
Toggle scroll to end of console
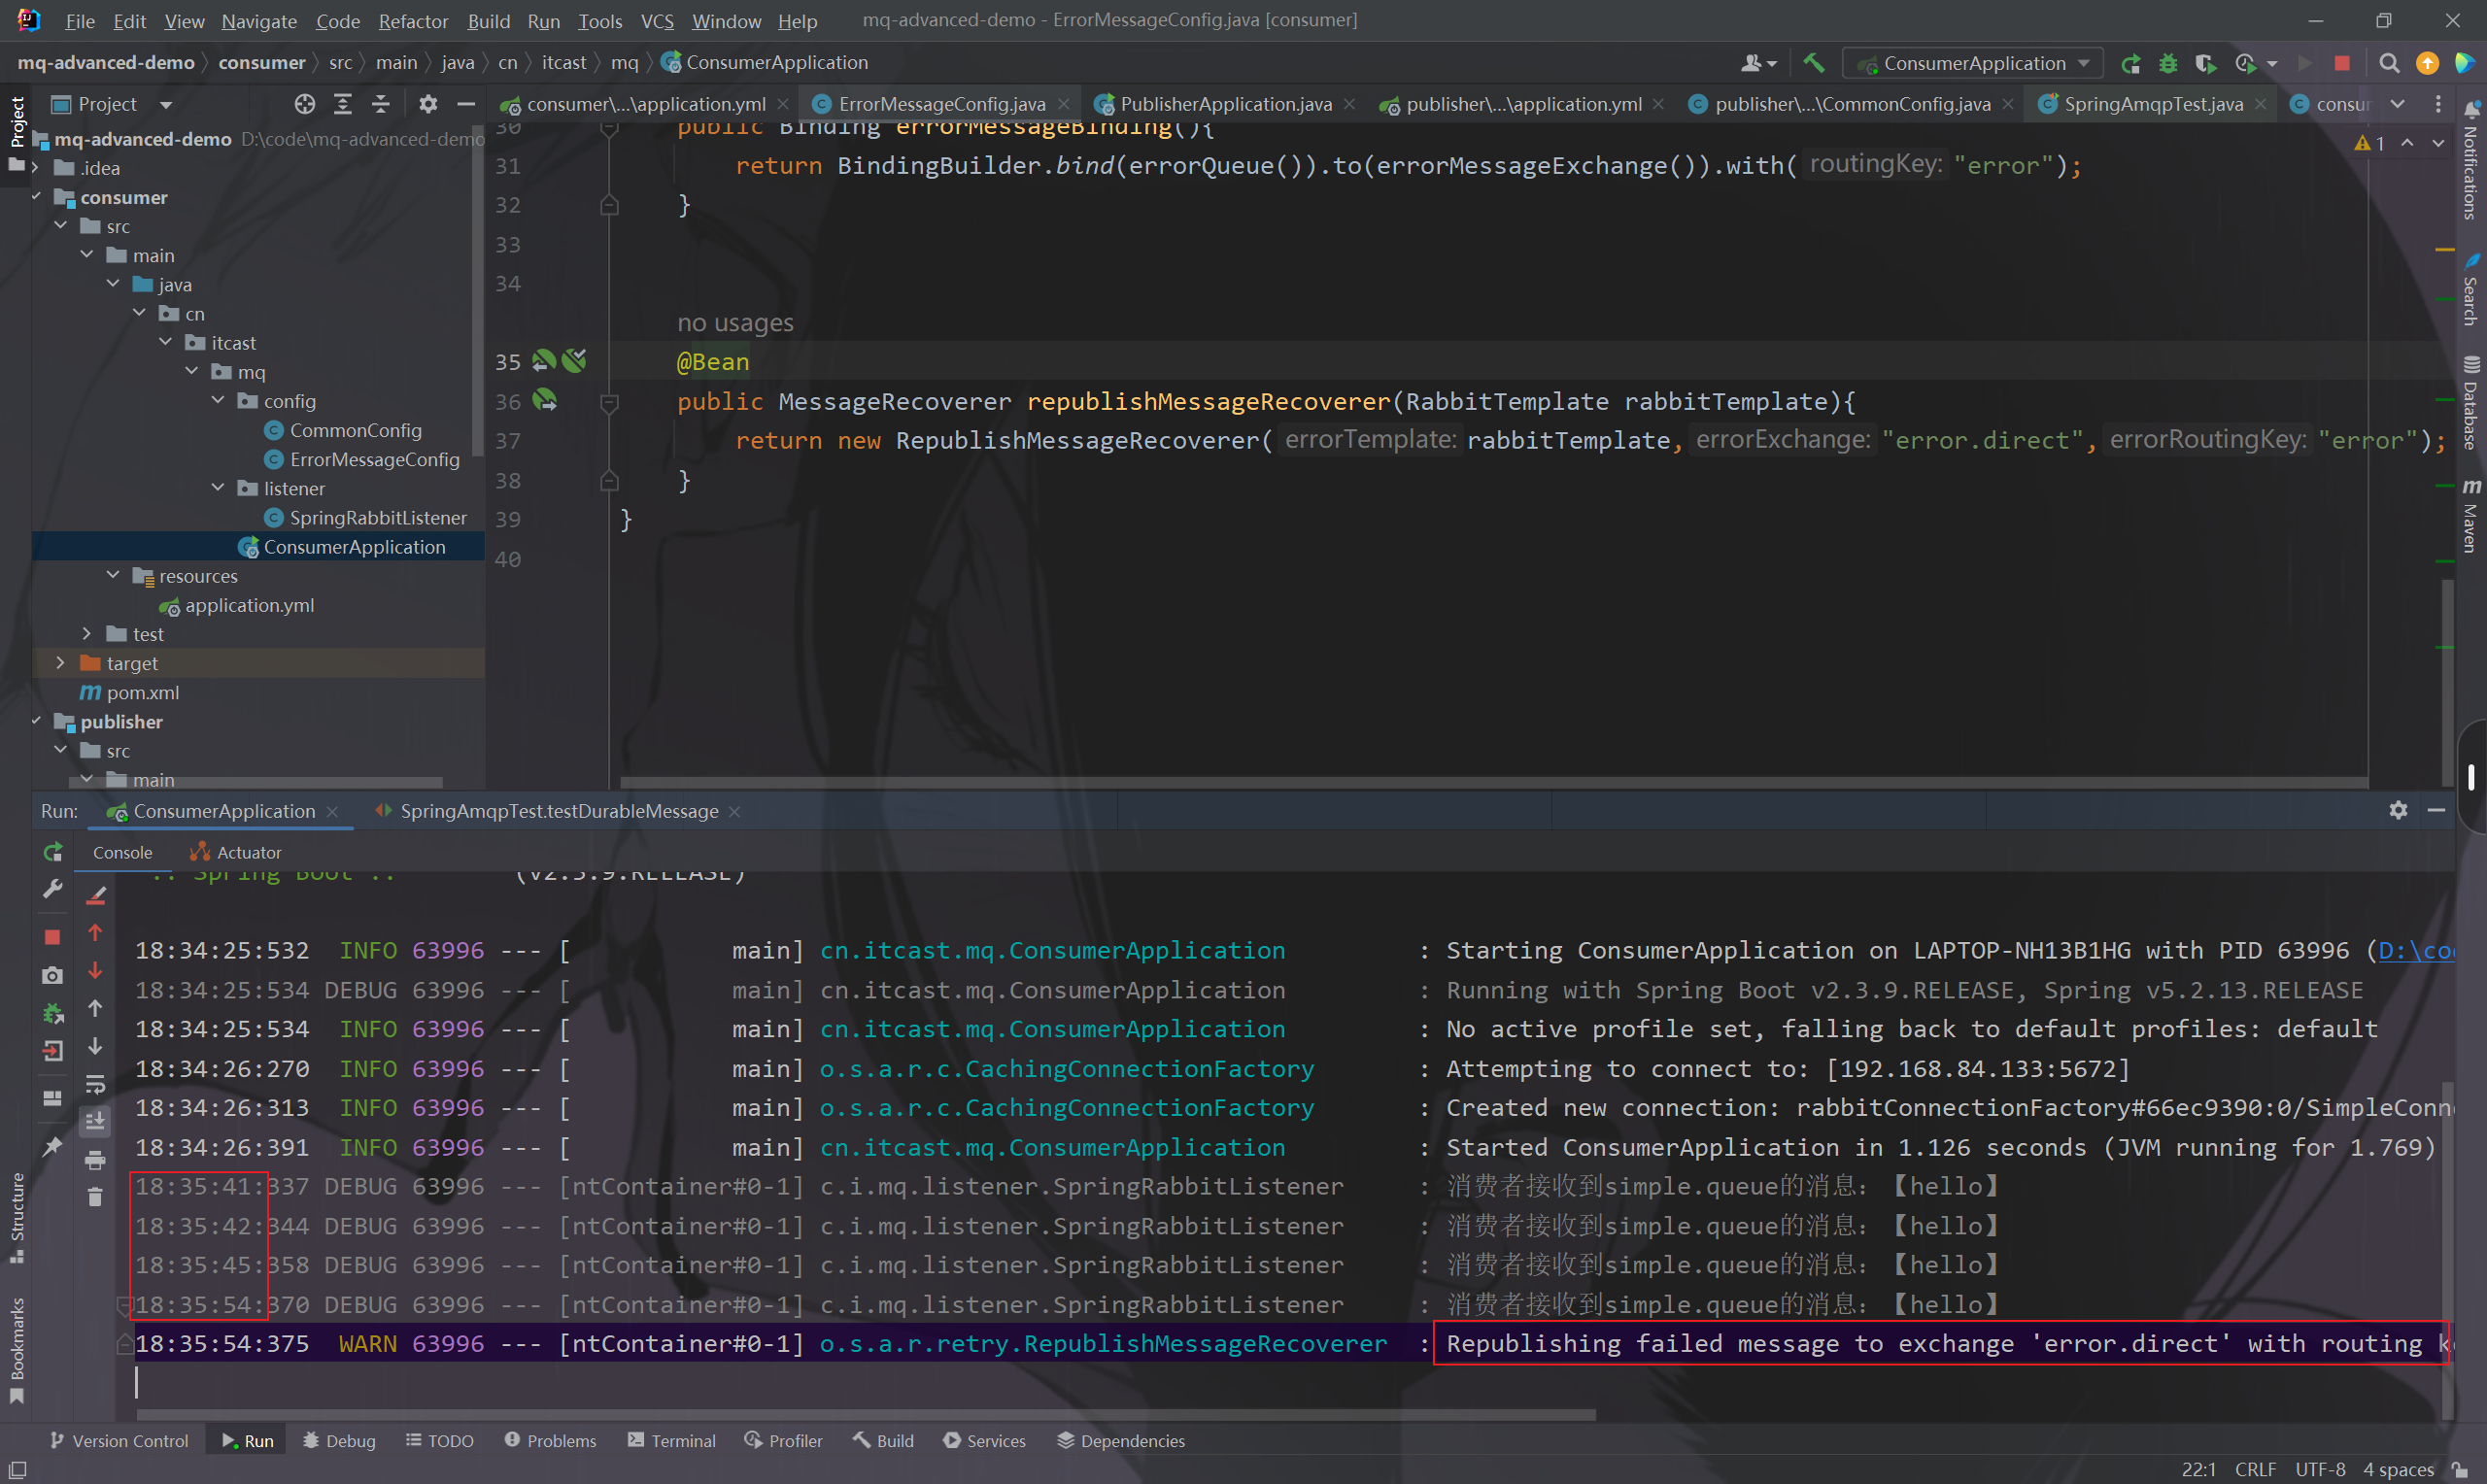coord(95,1121)
